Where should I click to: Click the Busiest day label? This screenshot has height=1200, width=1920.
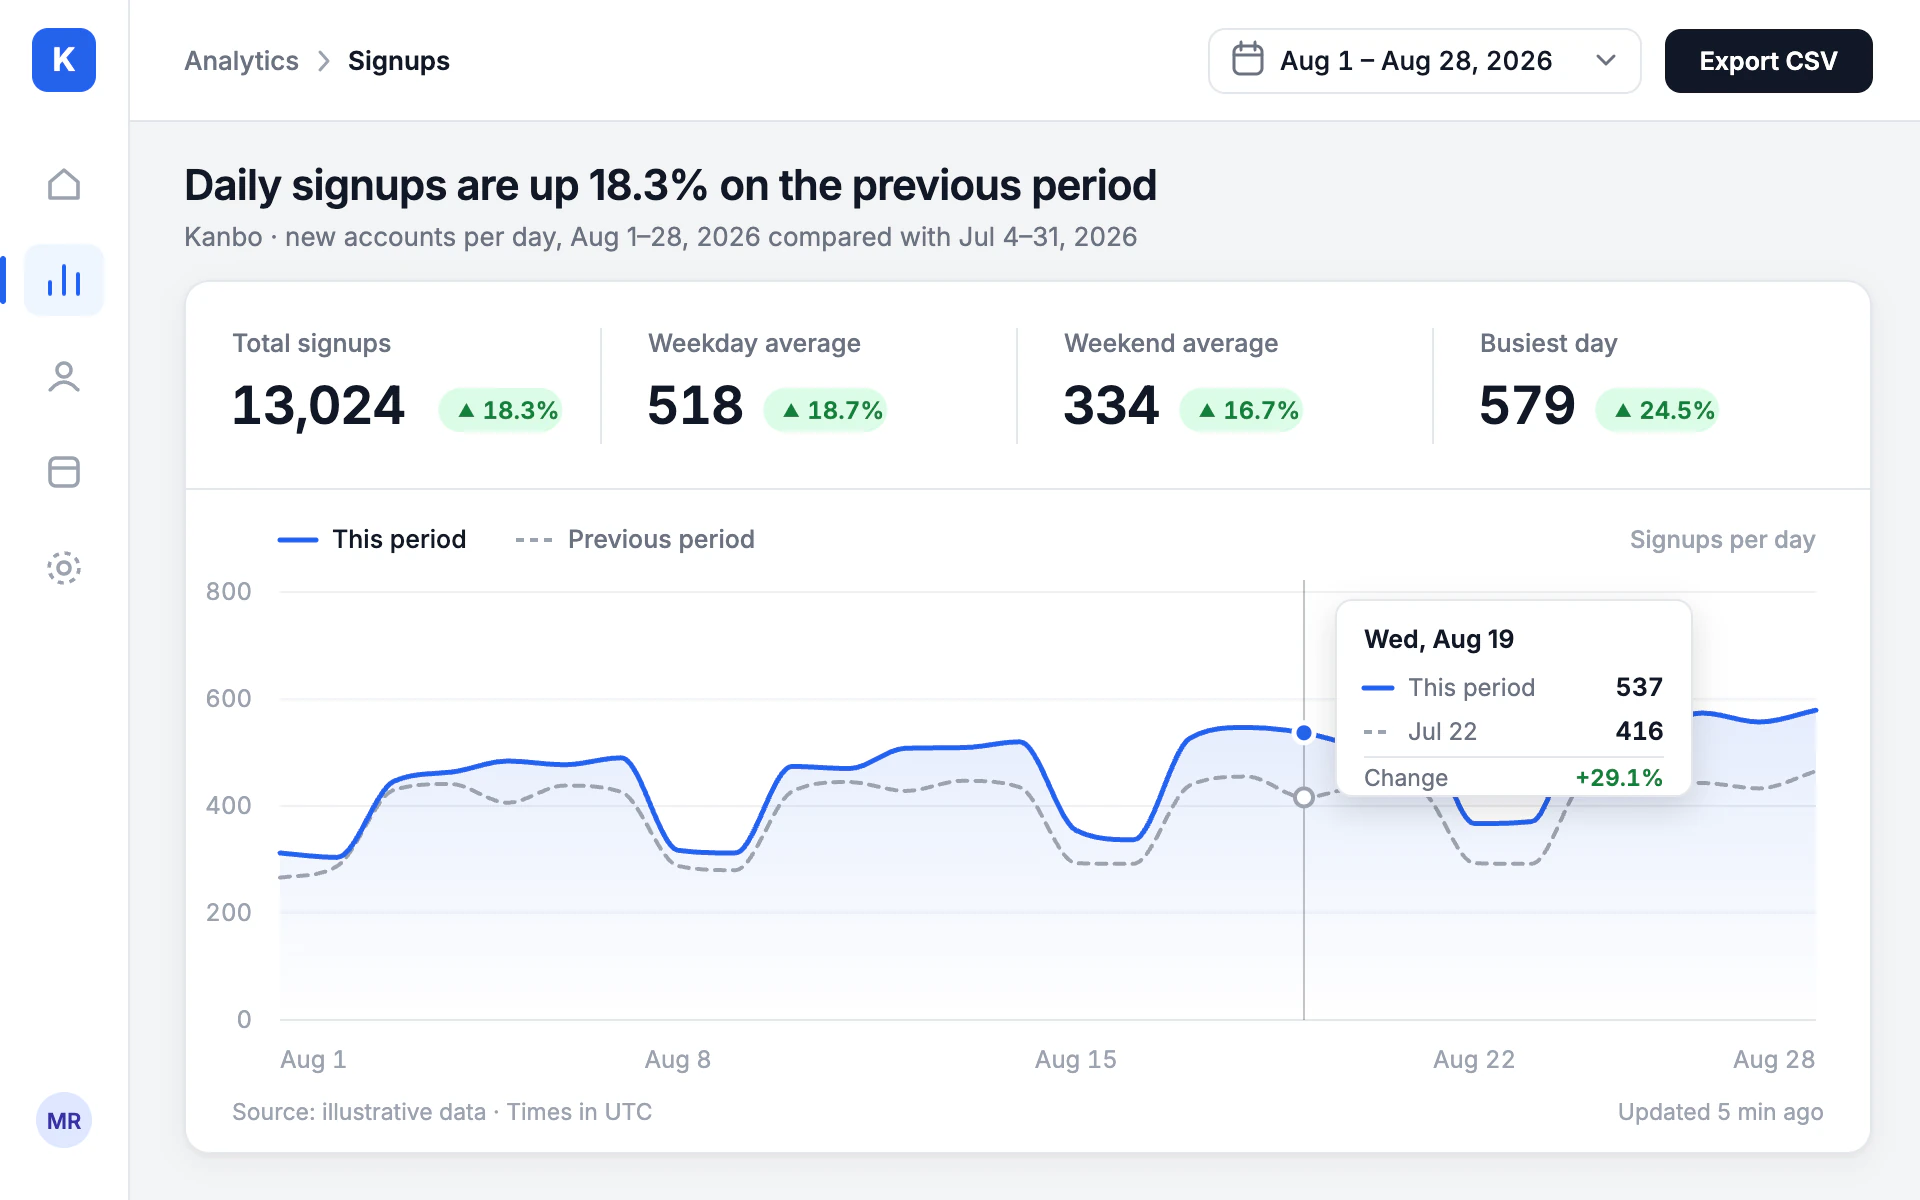(x=1549, y=343)
